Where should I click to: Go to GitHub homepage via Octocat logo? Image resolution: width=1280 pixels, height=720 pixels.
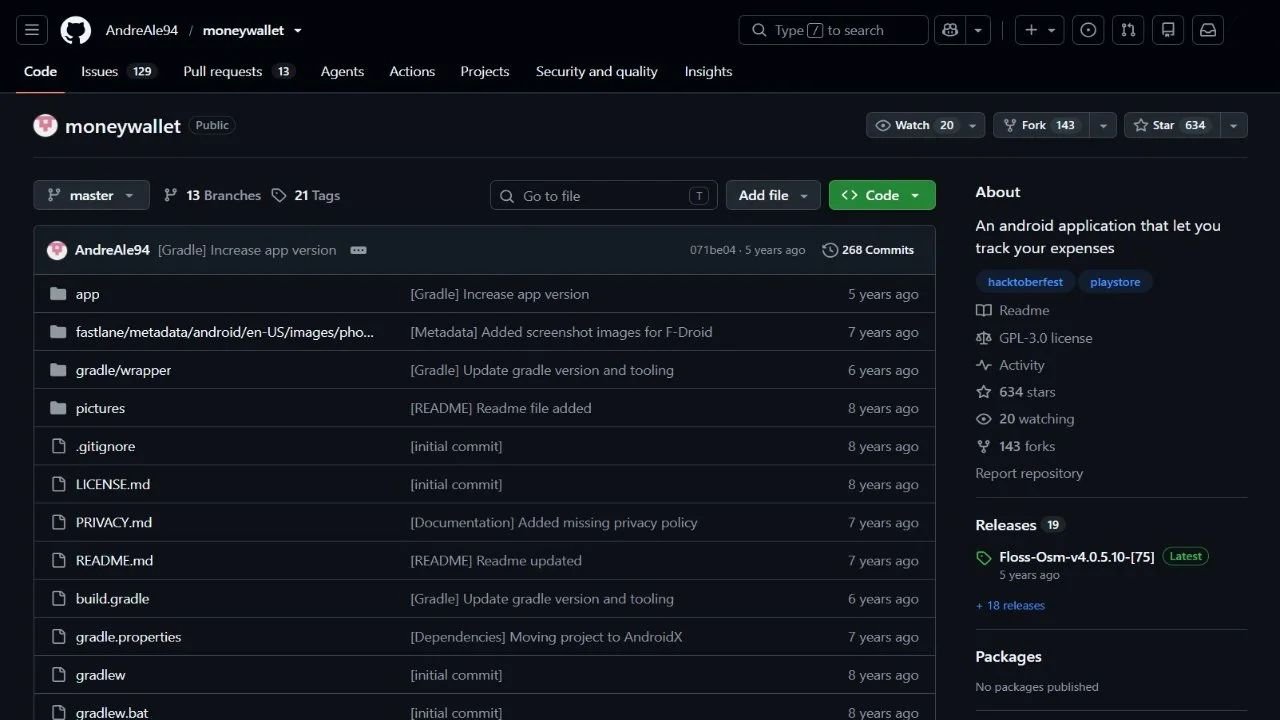[76, 30]
